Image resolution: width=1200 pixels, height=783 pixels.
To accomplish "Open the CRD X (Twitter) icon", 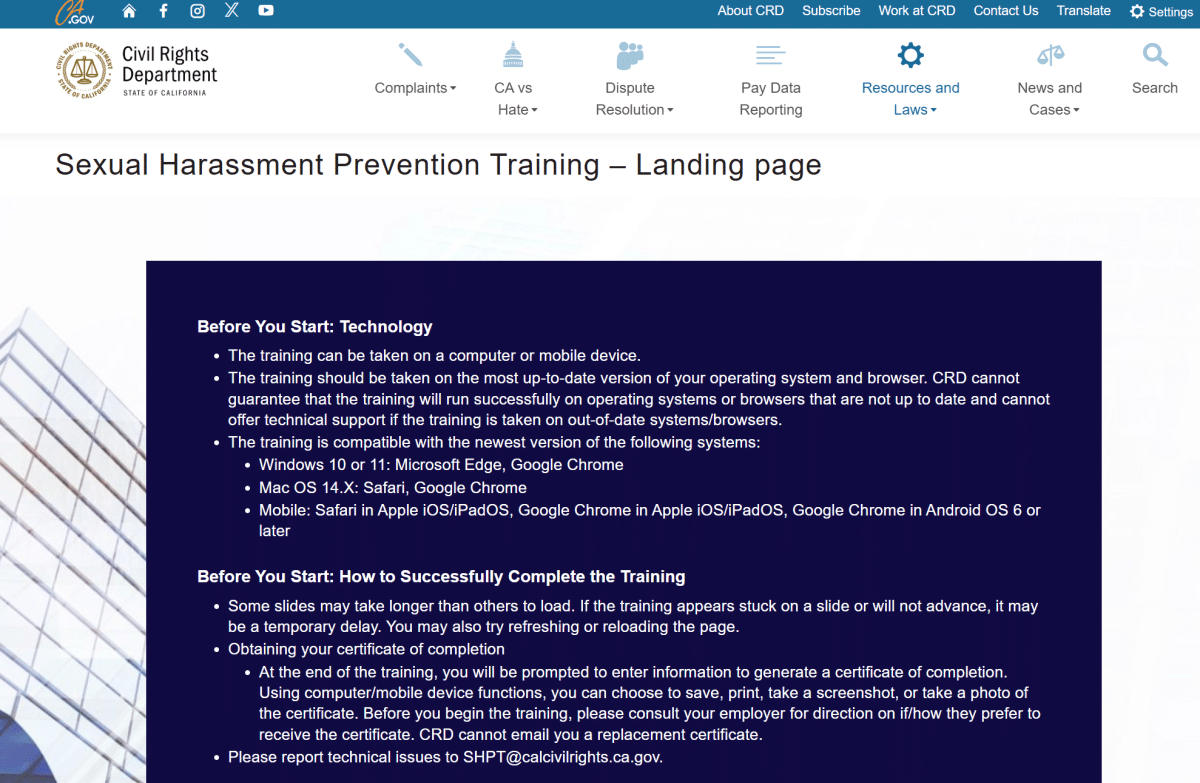I will 232,11.
